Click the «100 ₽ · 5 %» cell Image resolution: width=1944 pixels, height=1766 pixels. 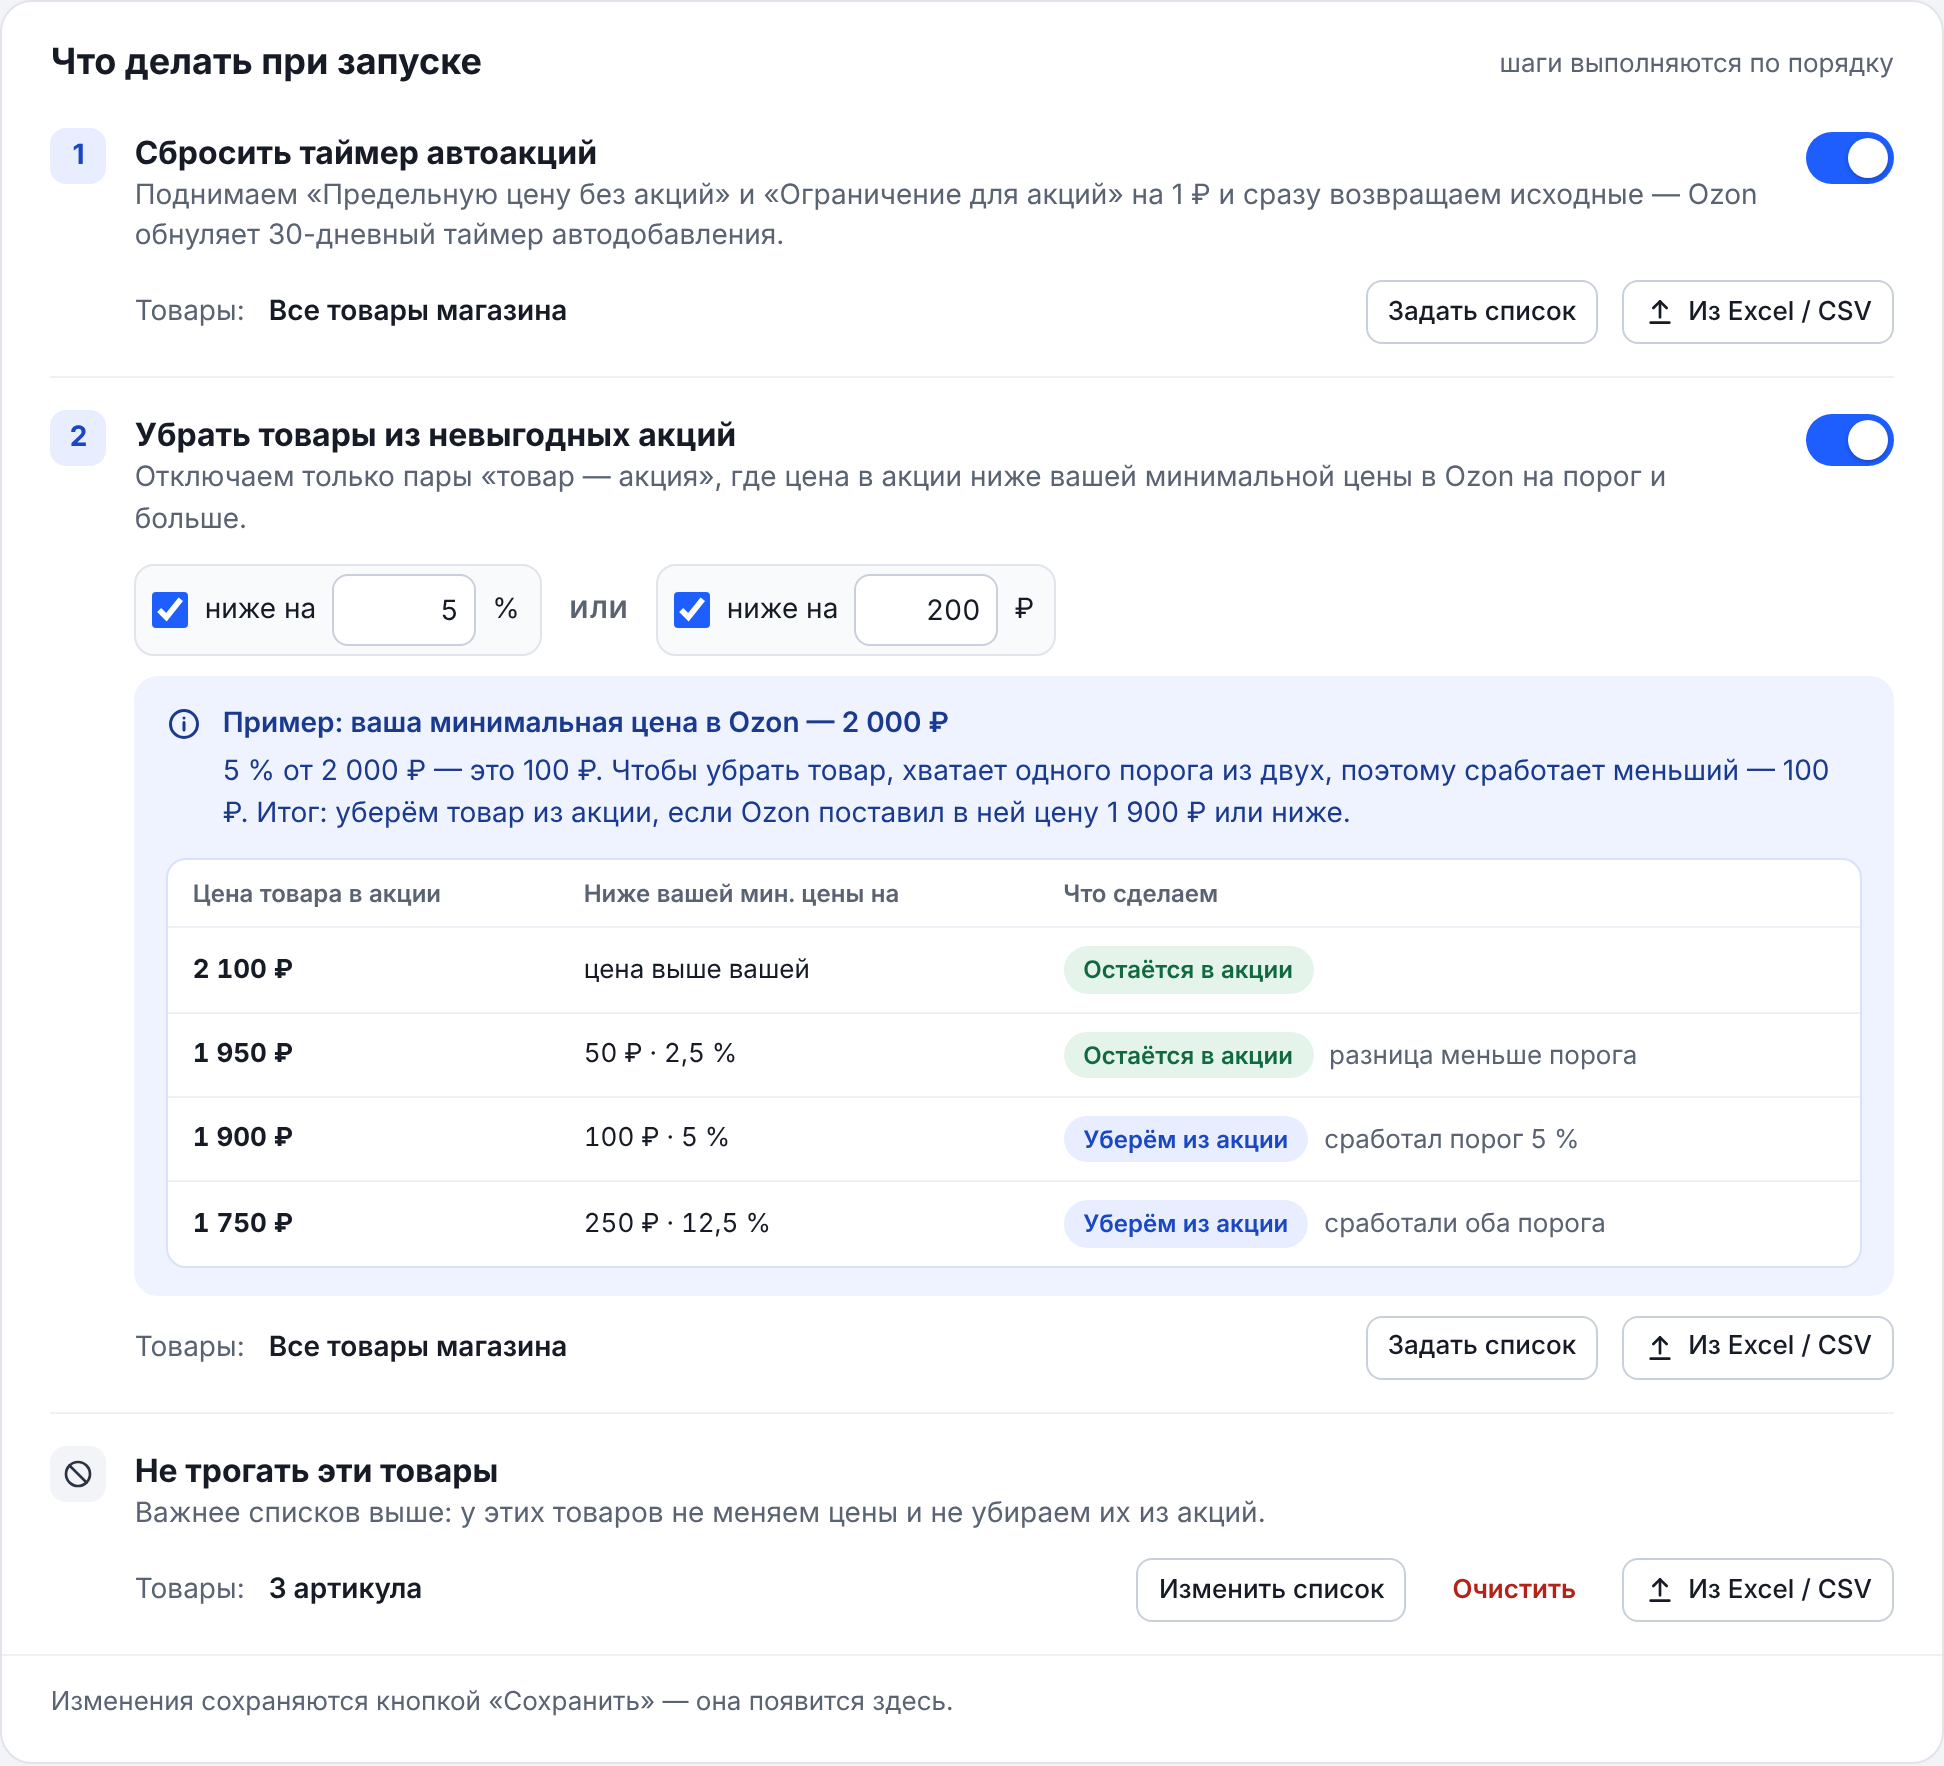(x=656, y=1137)
